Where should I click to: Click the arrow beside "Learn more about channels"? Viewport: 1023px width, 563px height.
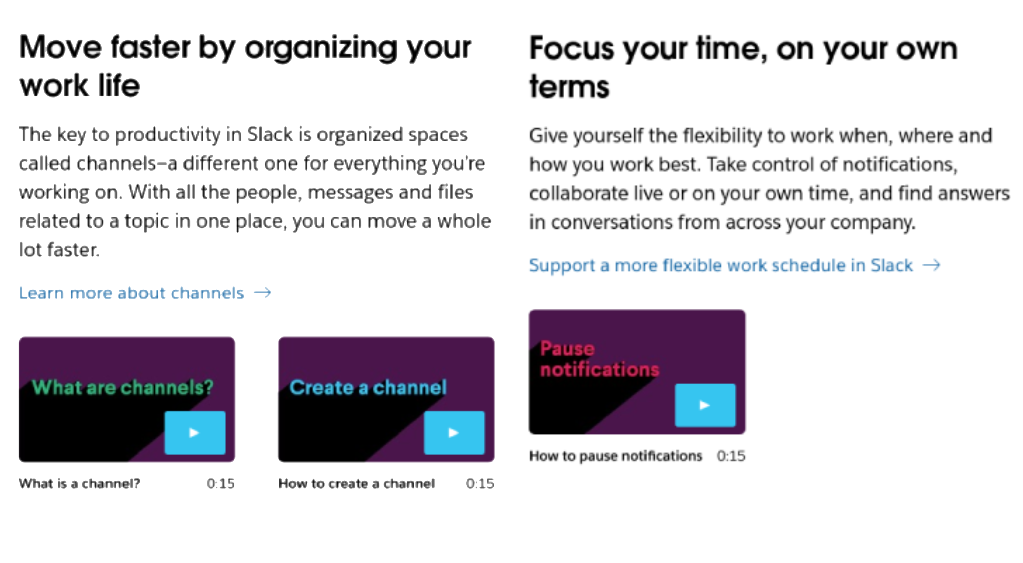click(263, 293)
